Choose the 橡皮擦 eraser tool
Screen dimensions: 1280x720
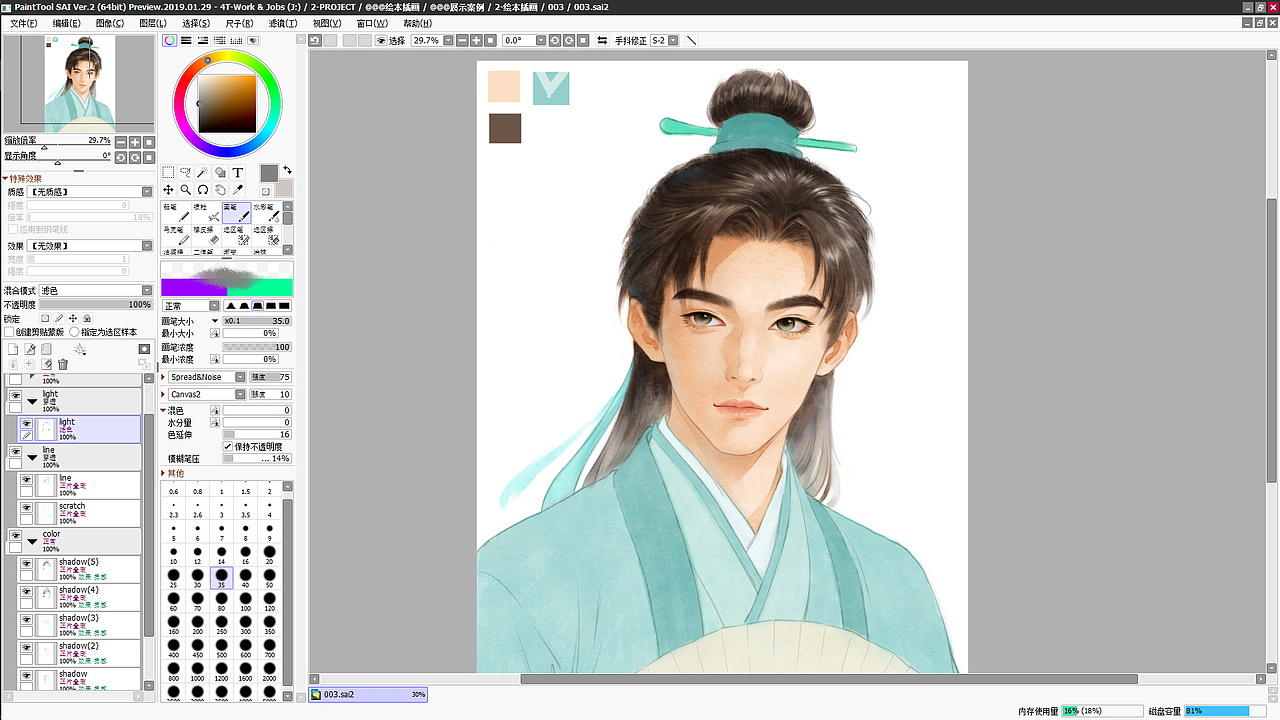pos(206,235)
